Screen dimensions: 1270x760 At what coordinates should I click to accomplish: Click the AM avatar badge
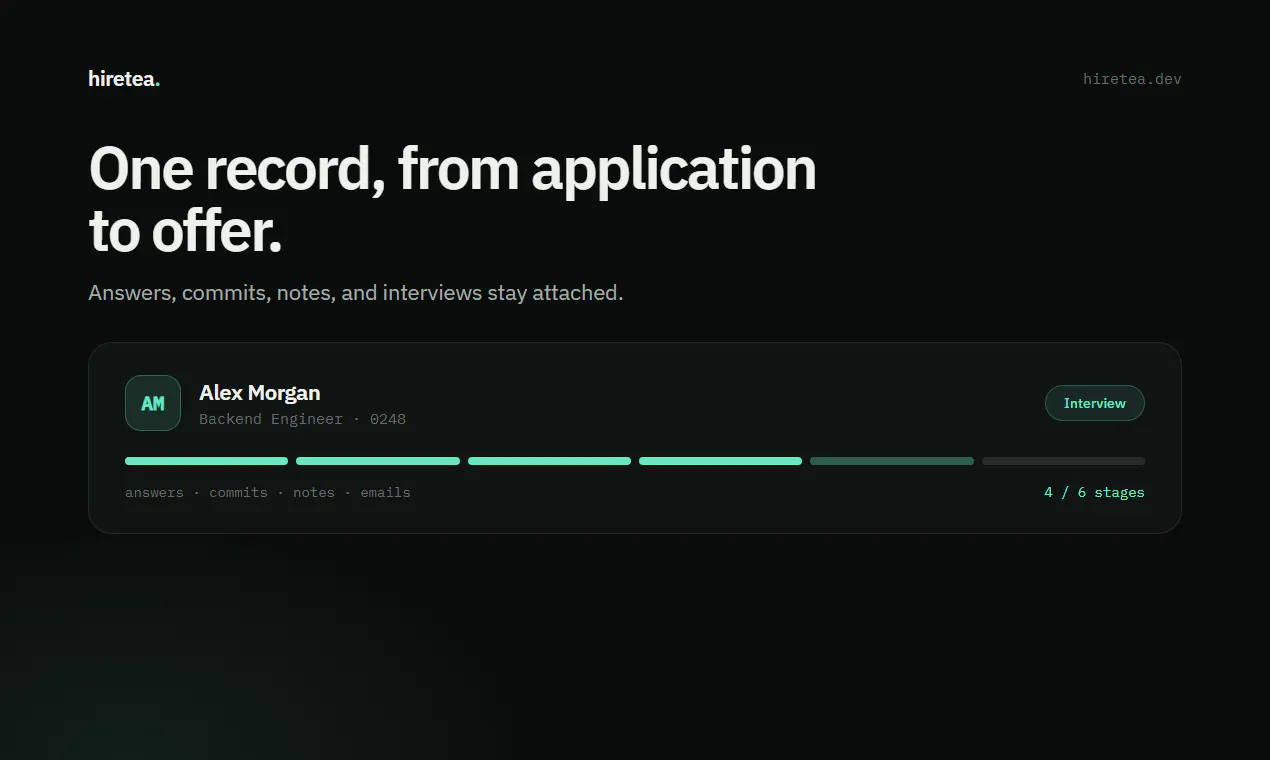click(153, 403)
